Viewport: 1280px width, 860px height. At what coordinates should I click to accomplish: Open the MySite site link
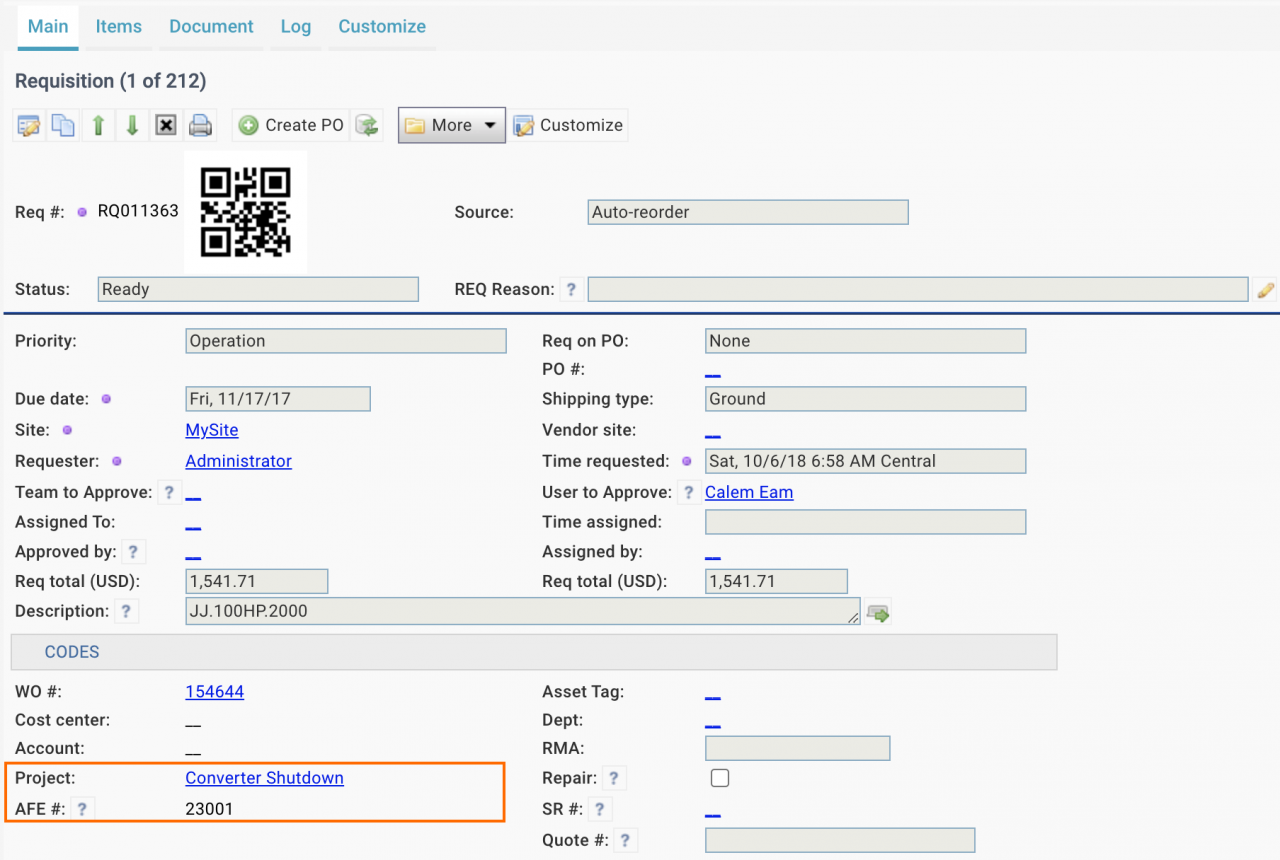click(x=212, y=430)
